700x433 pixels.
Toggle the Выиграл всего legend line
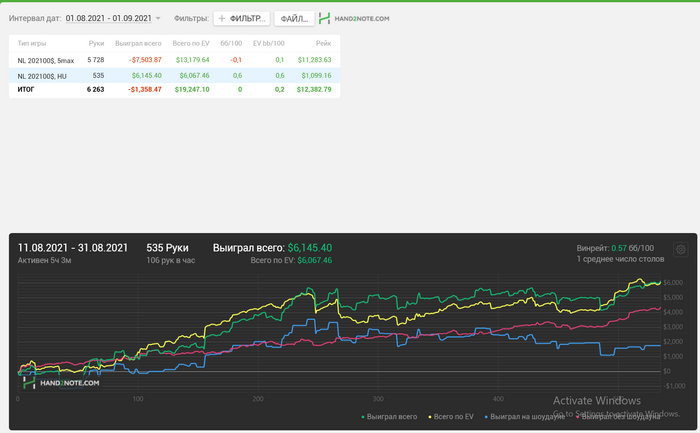coord(389,416)
